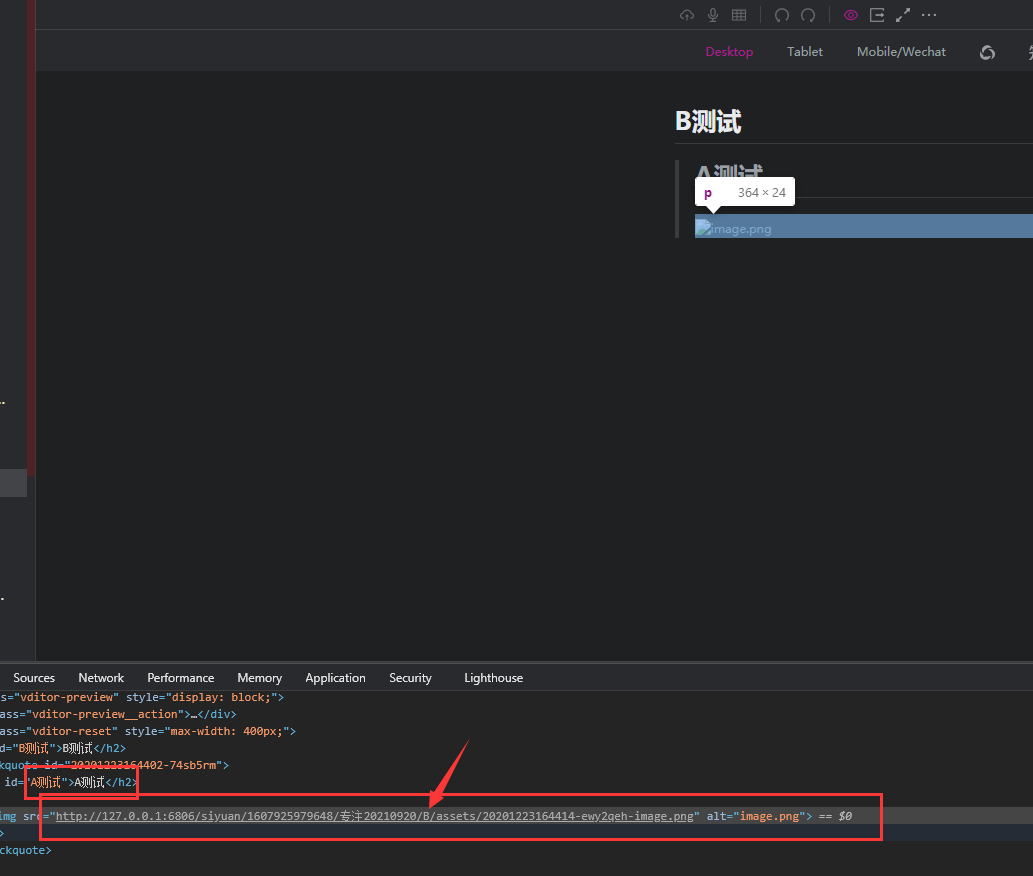Click the cloud upload icon
The image size is (1033, 876).
click(687, 15)
